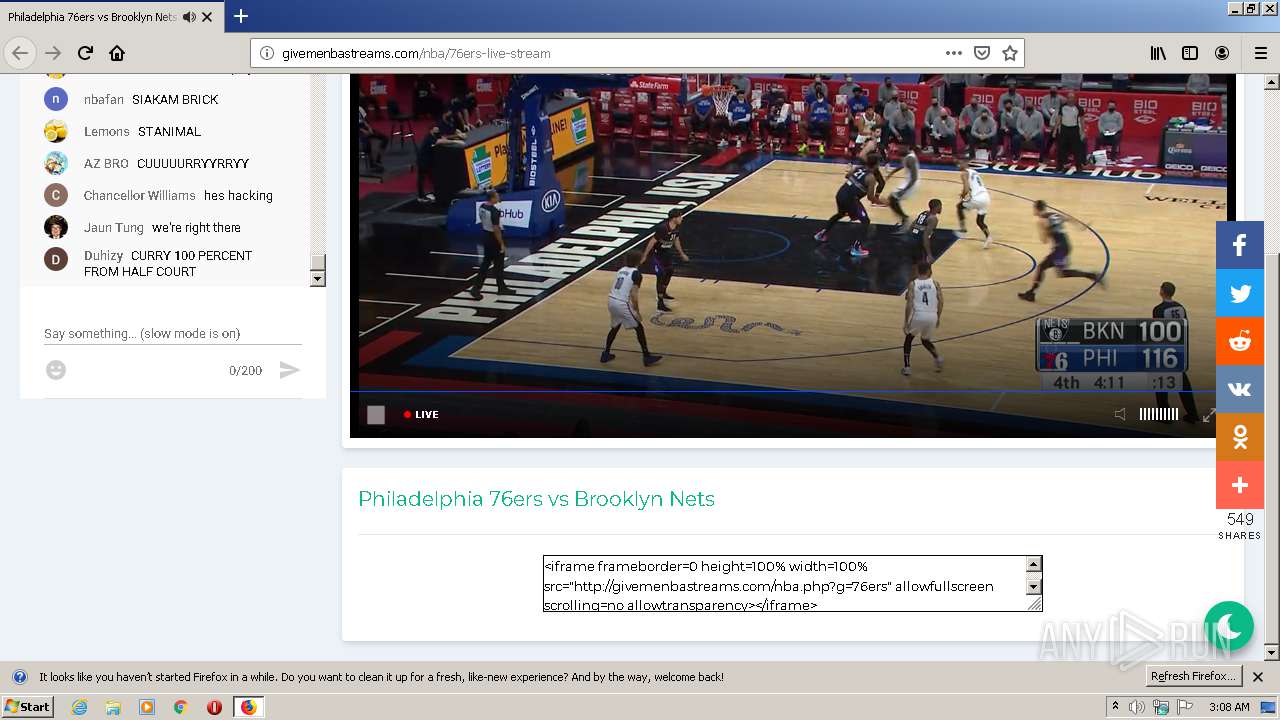
Task: Bookmark this page with star icon
Action: pyautogui.click(x=1010, y=53)
